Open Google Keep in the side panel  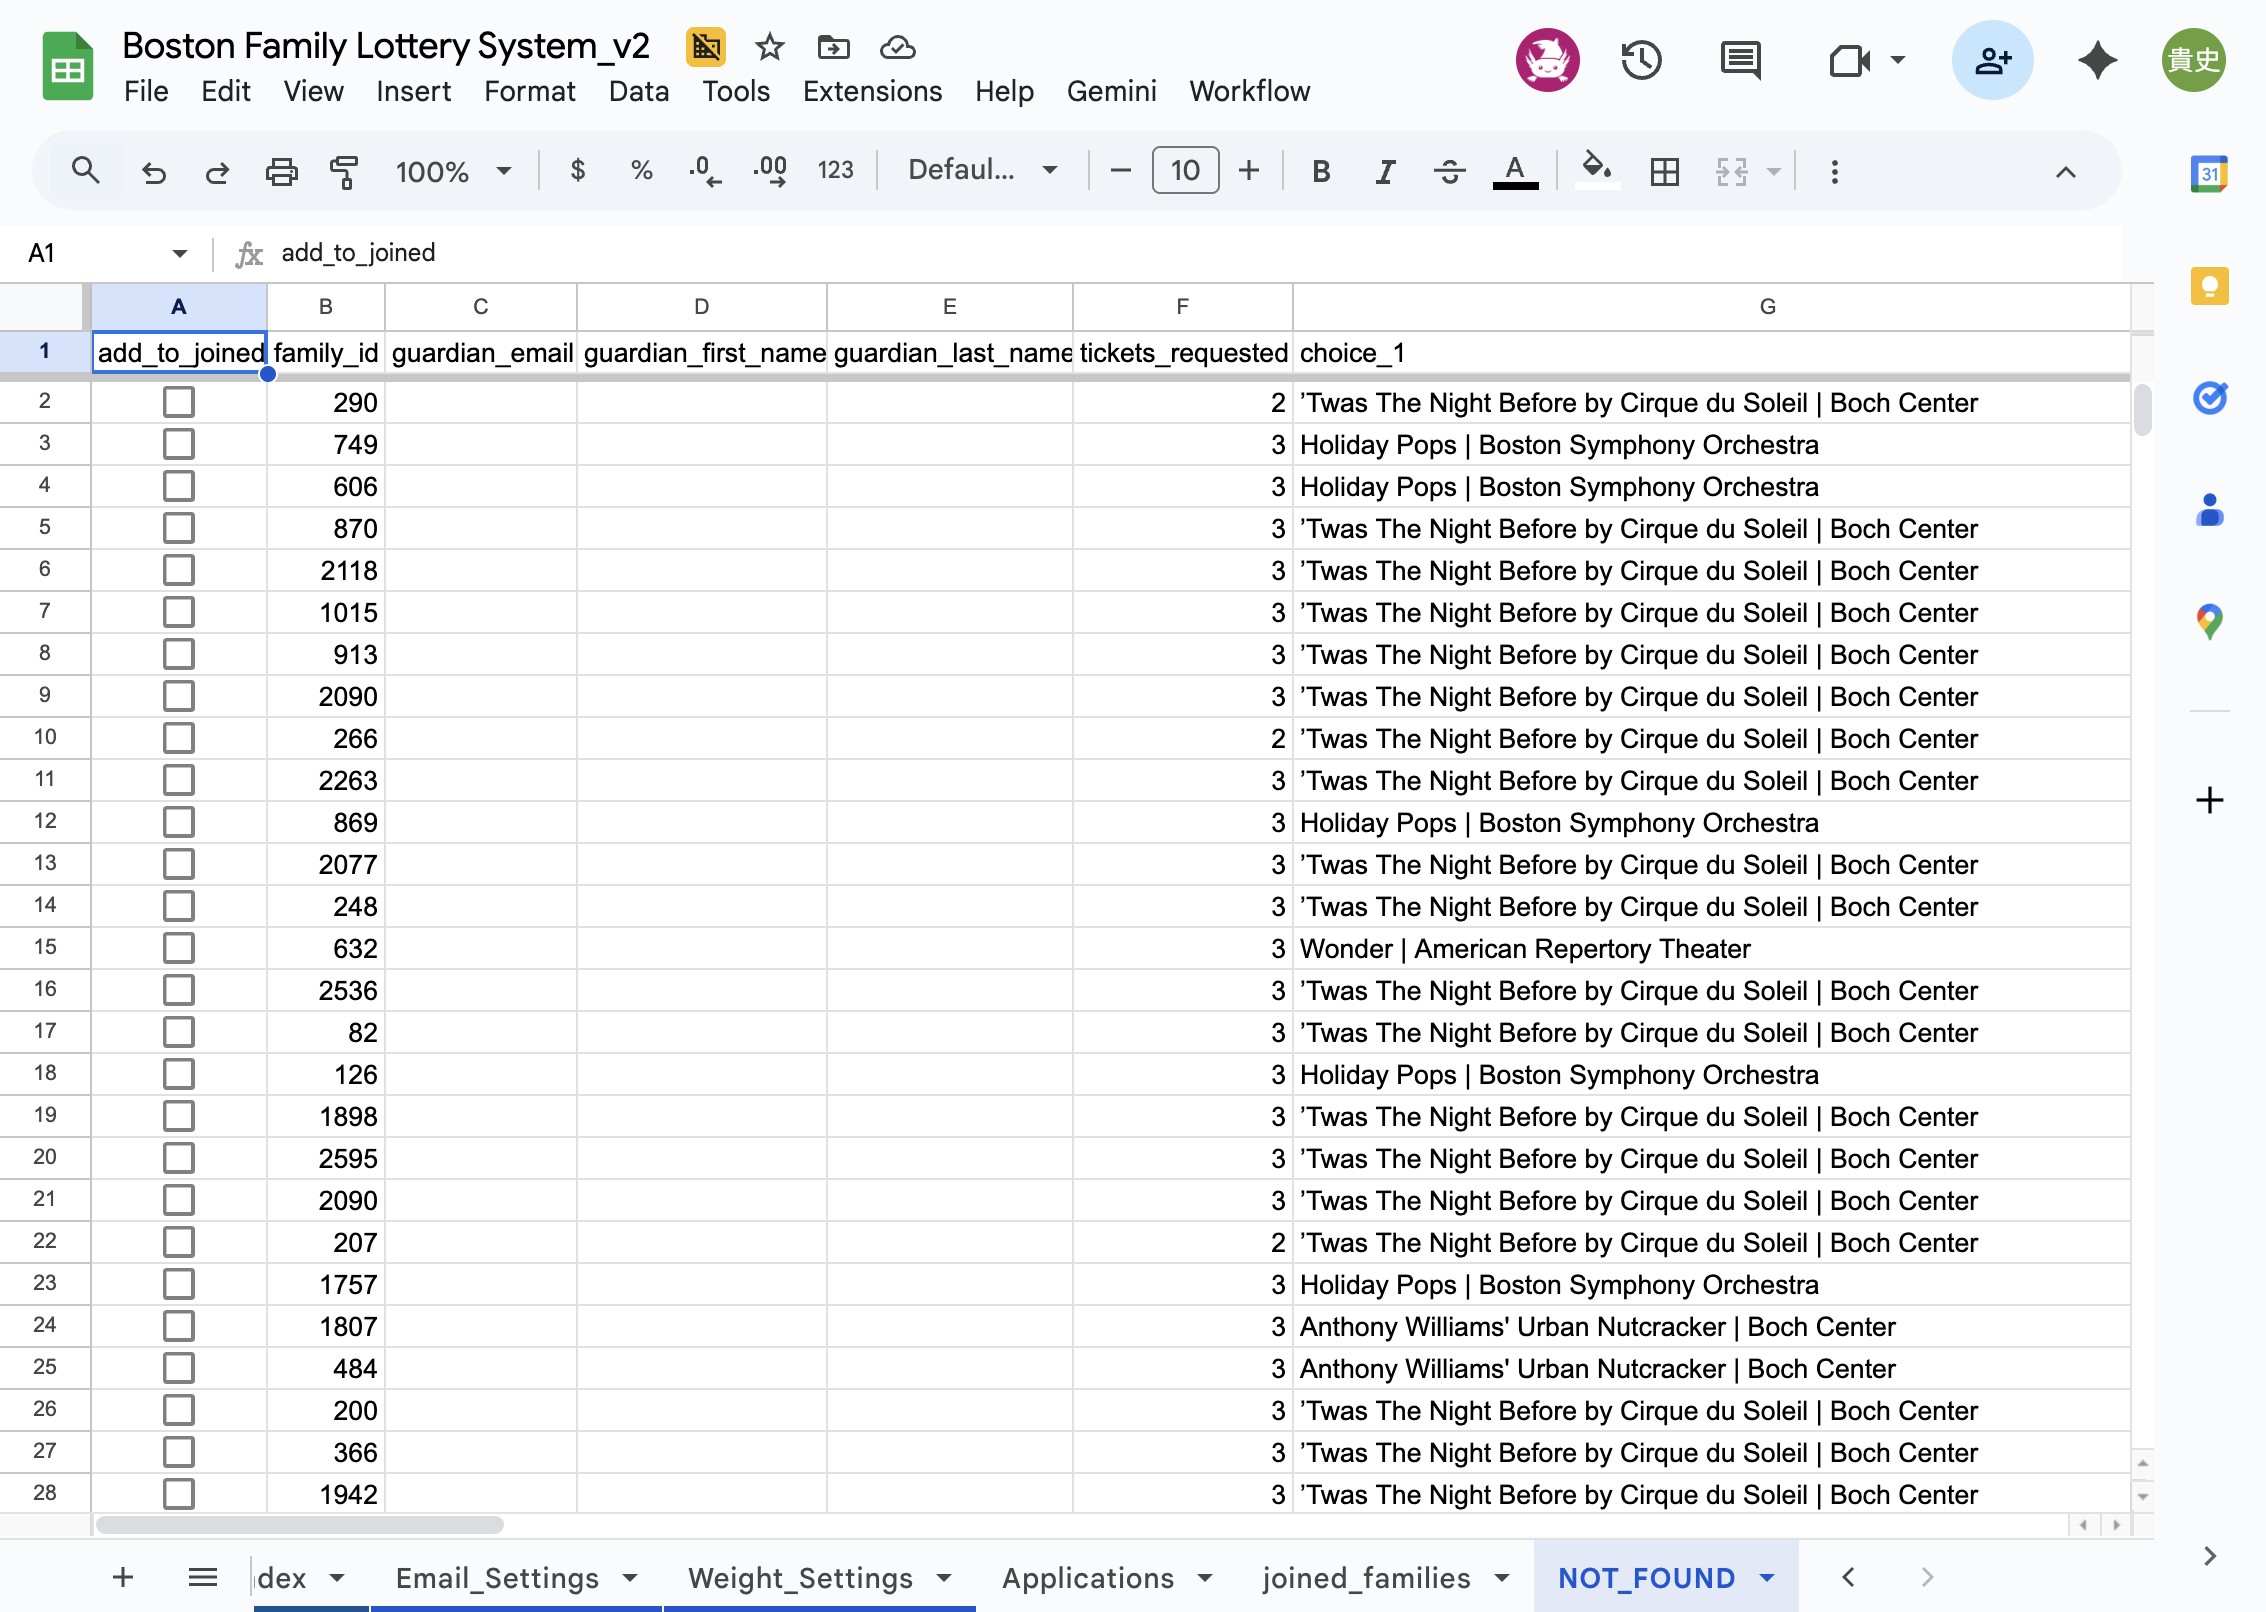pos(2209,286)
